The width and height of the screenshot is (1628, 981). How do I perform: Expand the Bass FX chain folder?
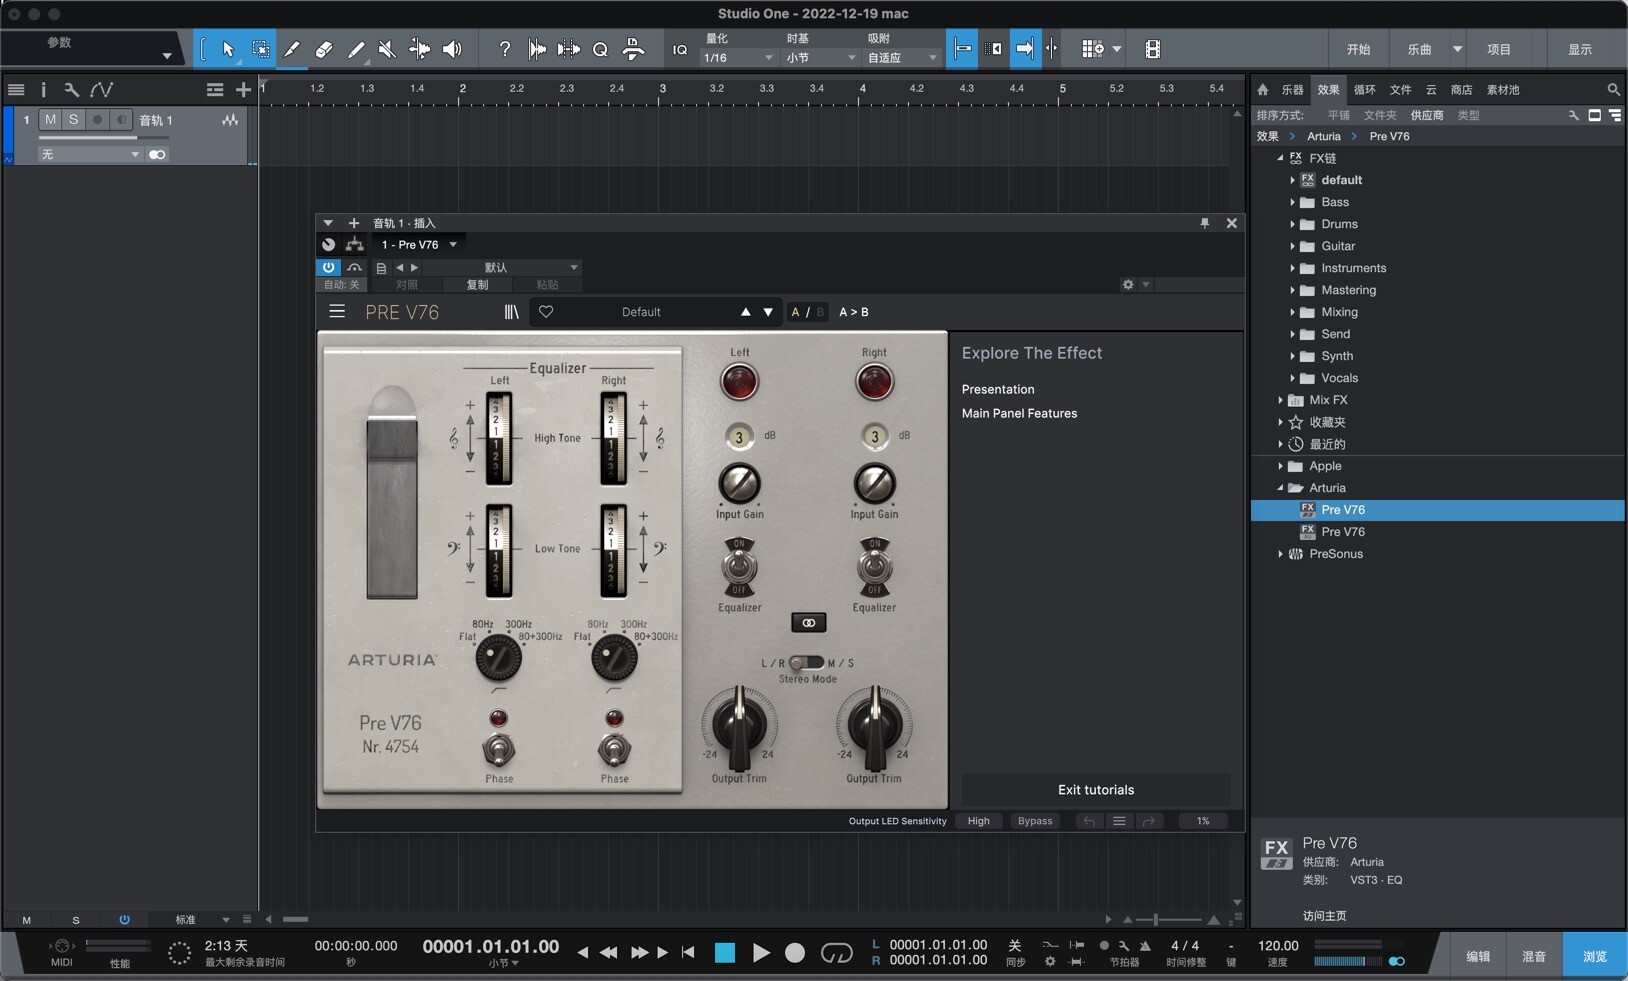[x=1292, y=202]
